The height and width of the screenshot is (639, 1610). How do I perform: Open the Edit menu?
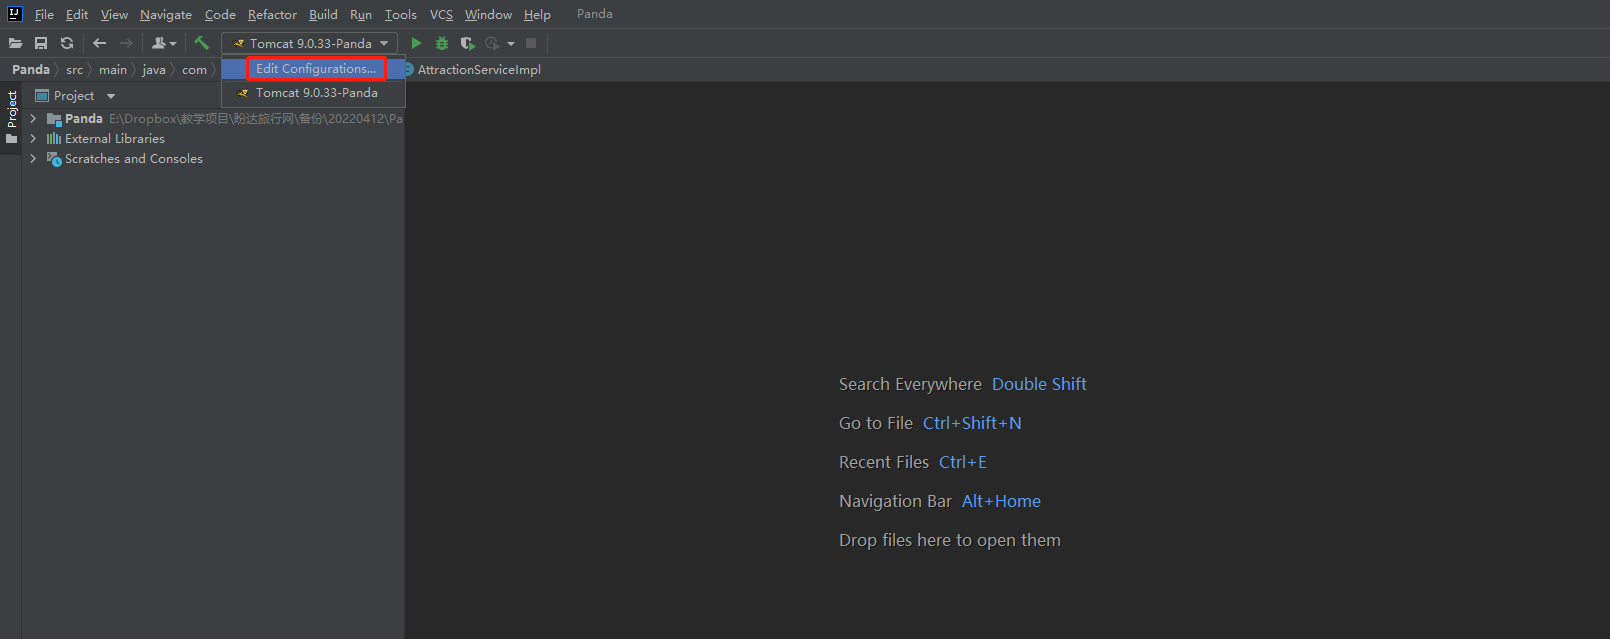coord(77,14)
